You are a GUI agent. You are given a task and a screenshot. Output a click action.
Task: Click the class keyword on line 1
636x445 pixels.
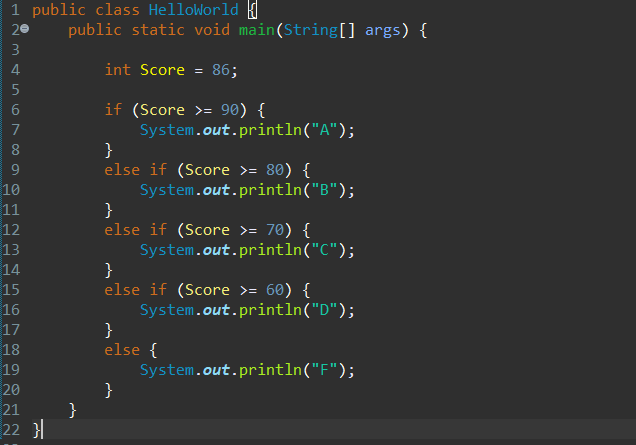point(117,10)
